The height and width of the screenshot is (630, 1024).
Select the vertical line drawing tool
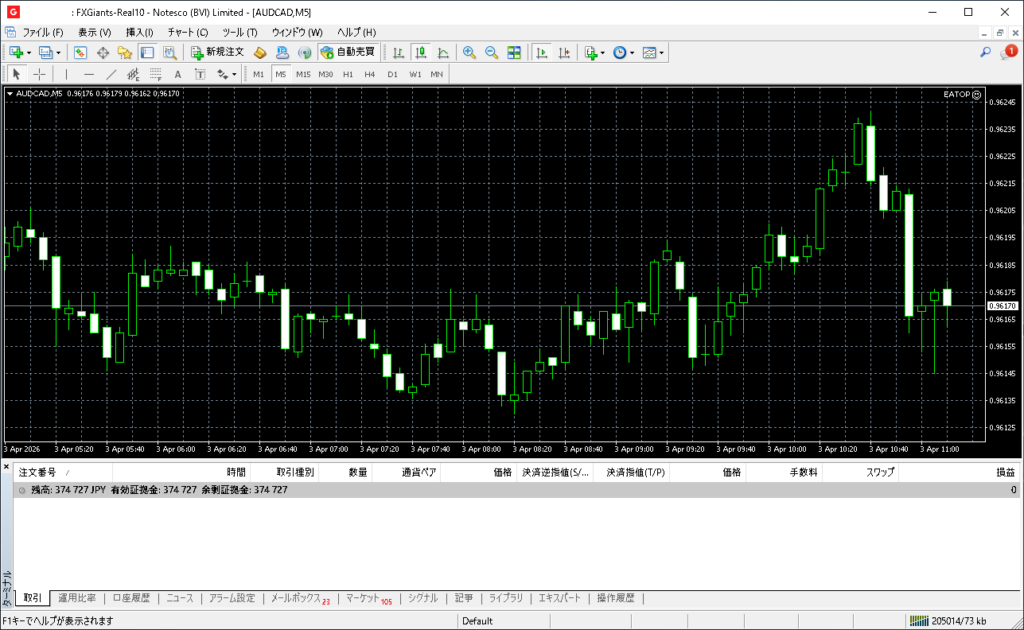(x=67, y=74)
